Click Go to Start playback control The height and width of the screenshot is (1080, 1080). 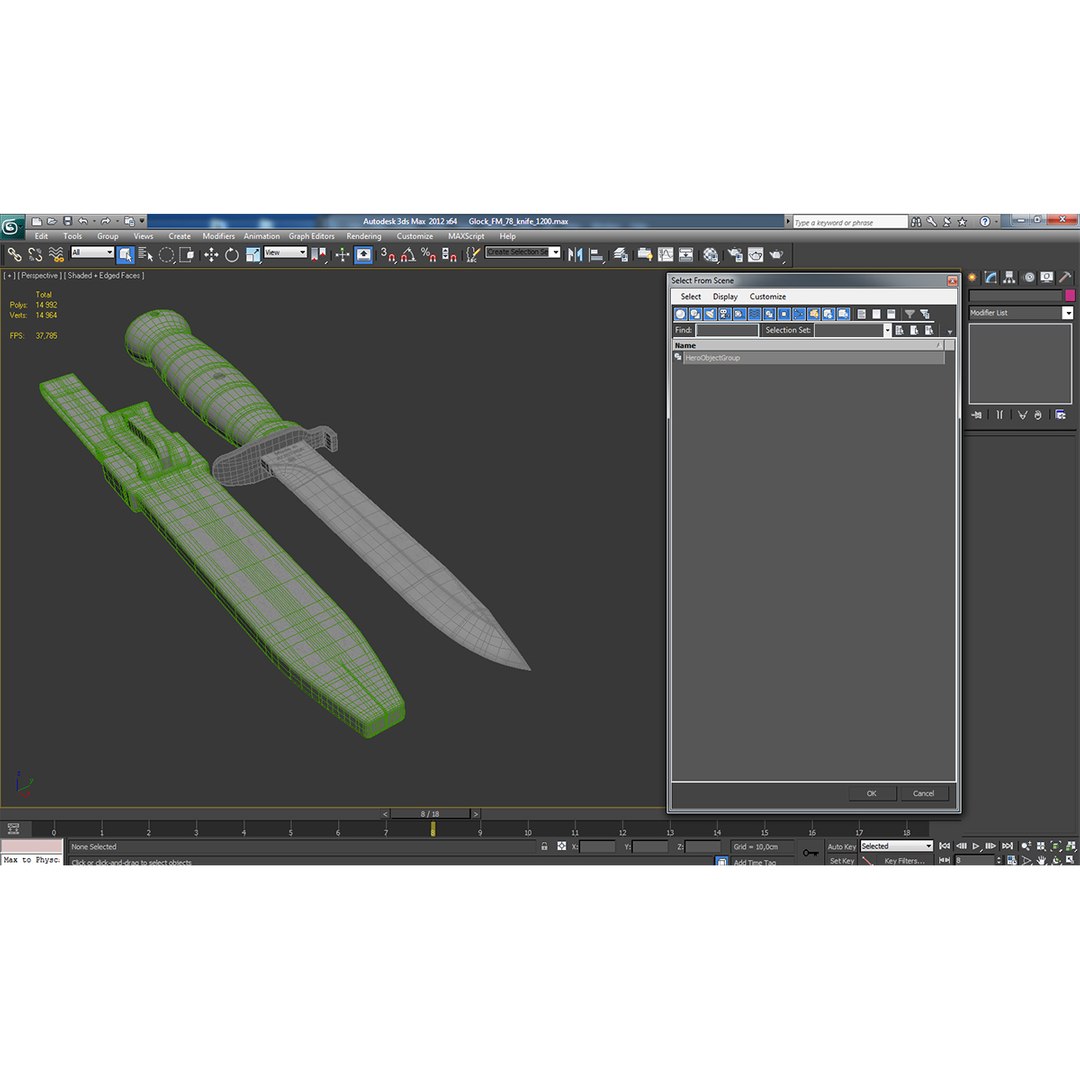945,847
